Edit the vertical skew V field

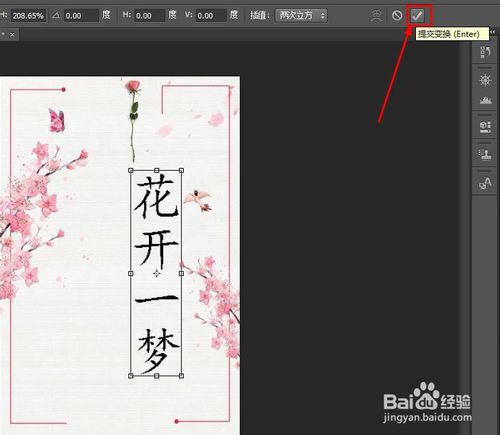[x=211, y=16]
